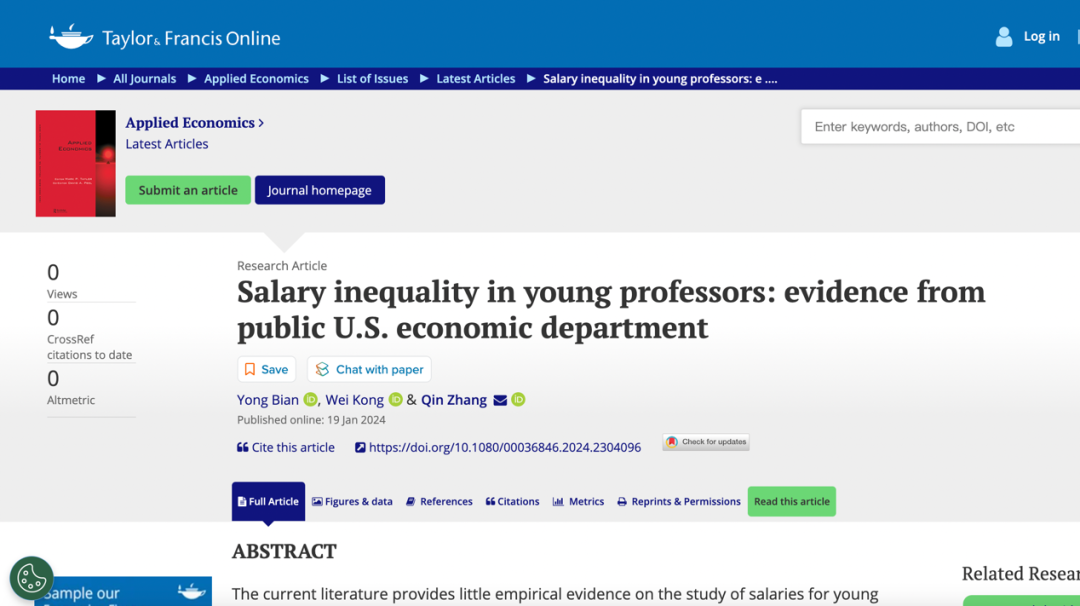Viewport: 1080px width, 606px height.
Task: Open Chat with paper
Action: pos(369,369)
